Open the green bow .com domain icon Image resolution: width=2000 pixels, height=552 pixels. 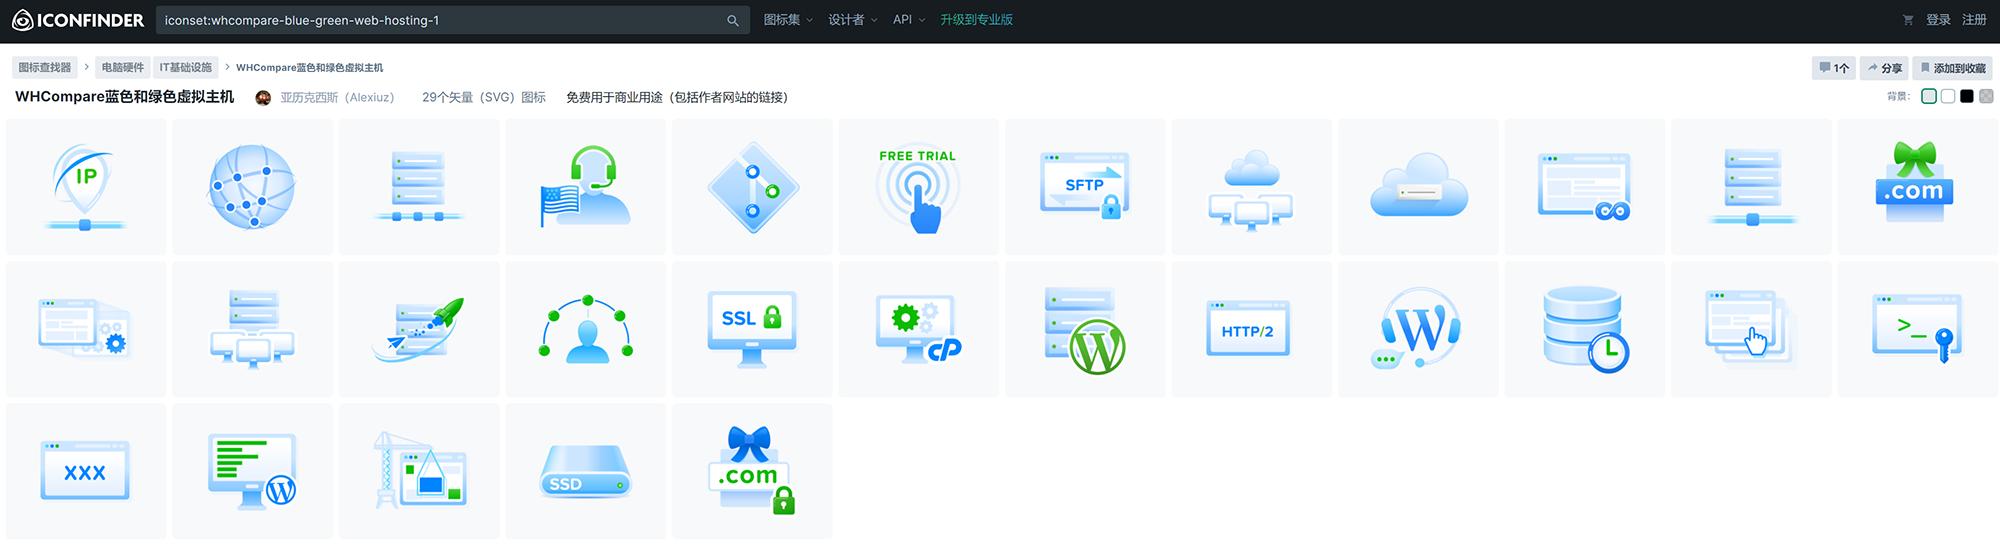(x=1917, y=186)
